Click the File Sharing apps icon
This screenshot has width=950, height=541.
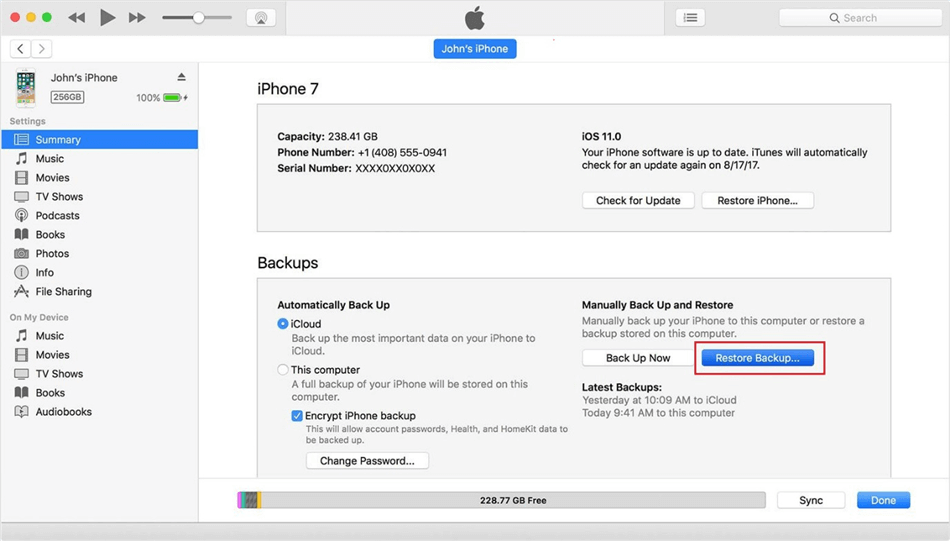click(x=21, y=291)
